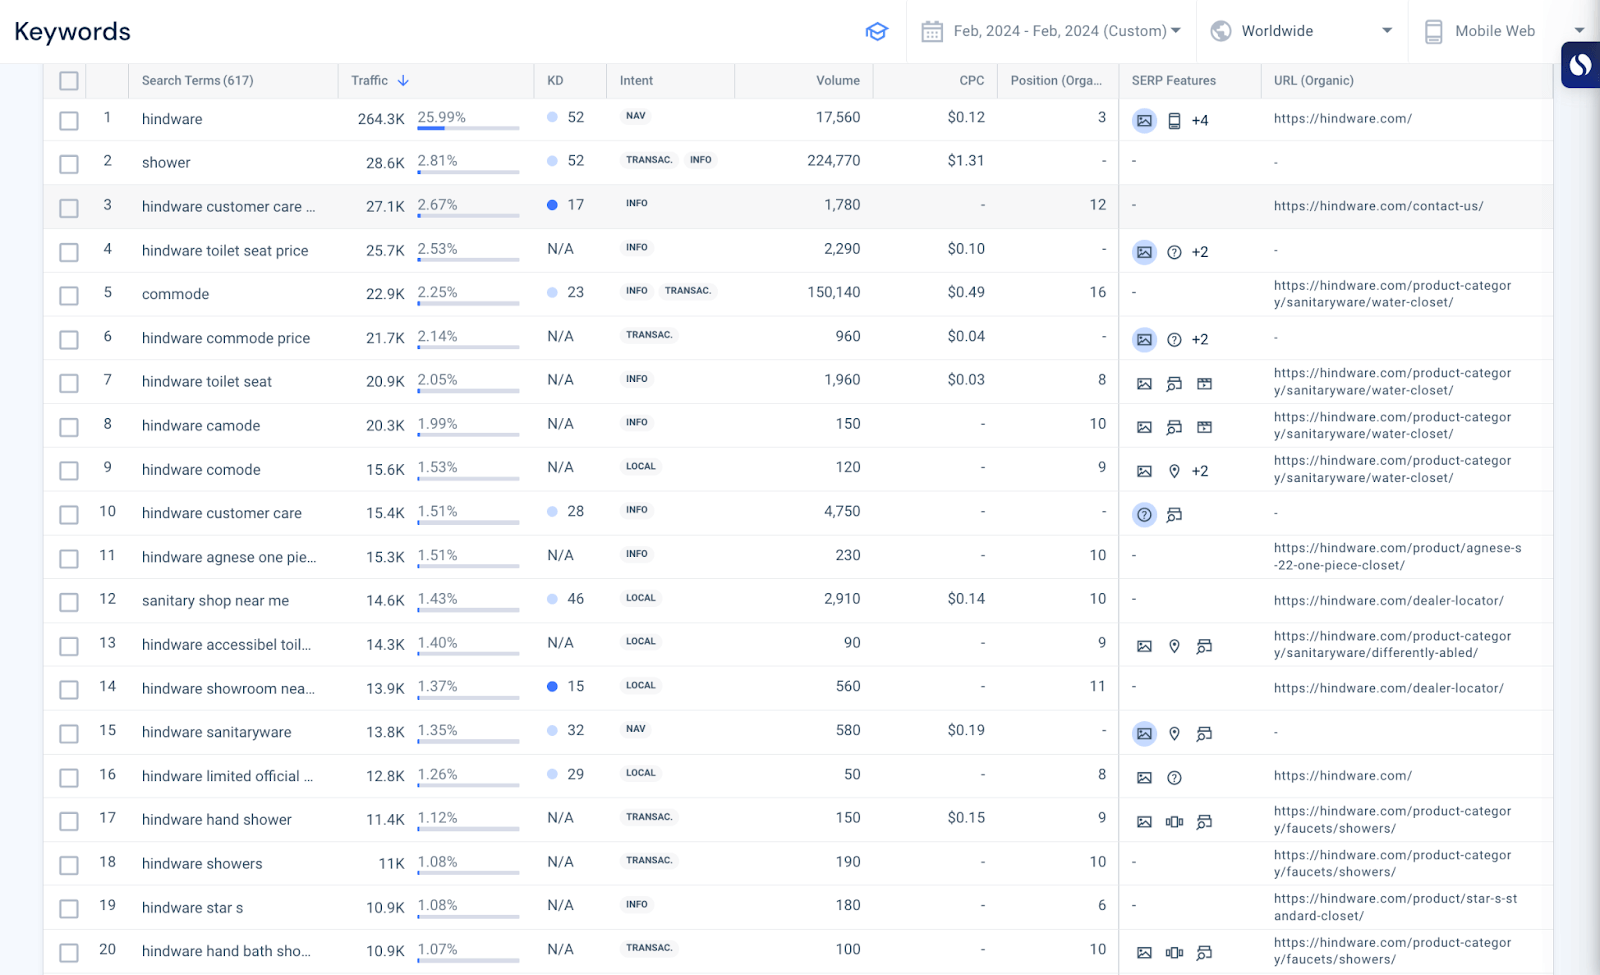
Task: Click the Search Terms (617) column header
Action: pyautogui.click(x=197, y=81)
